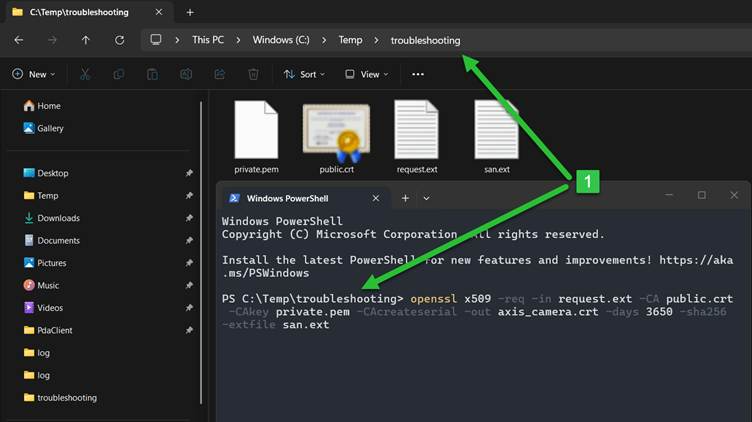Go back in File Explorer
Image resolution: width=752 pixels, height=422 pixels.
click(19, 40)
